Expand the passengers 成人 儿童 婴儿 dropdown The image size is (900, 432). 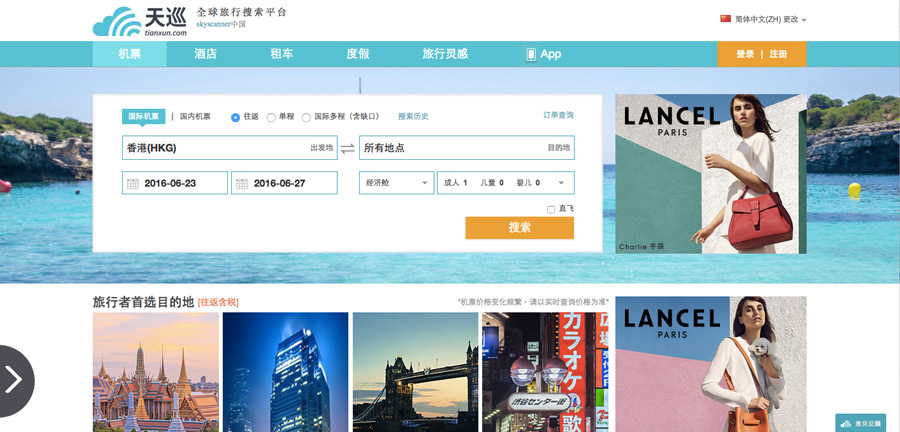[x=506, y=183]
